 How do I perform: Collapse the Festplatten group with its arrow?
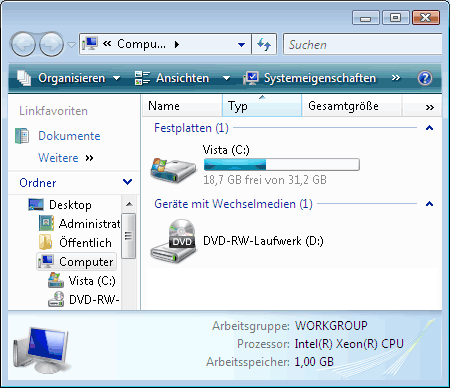coord(429,128)
